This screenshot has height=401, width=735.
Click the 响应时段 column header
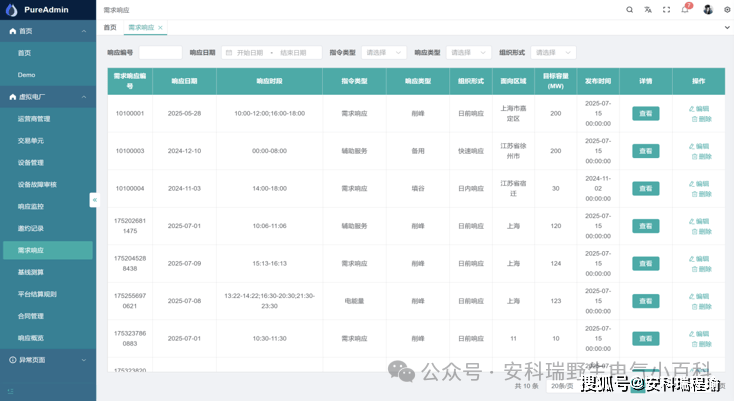pyautogui.click(x=269, y=81)
